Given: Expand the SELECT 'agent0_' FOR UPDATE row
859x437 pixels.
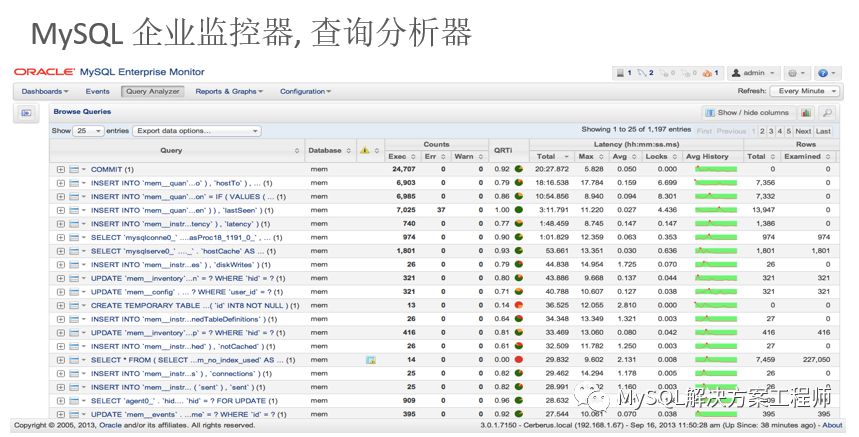Looking at the screenshot, I should tap(61, 401).
